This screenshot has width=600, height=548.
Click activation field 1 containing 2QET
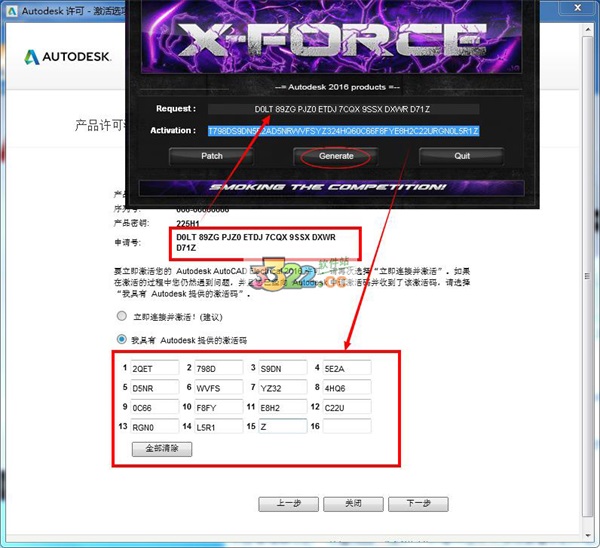tap(155, 368)
